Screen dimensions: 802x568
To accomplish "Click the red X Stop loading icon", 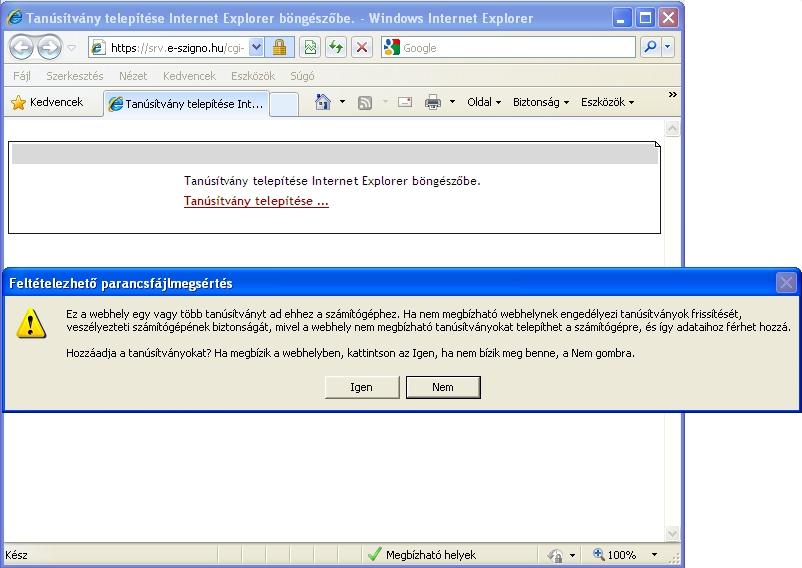I will pyautogui.click(x=362, y=48).
